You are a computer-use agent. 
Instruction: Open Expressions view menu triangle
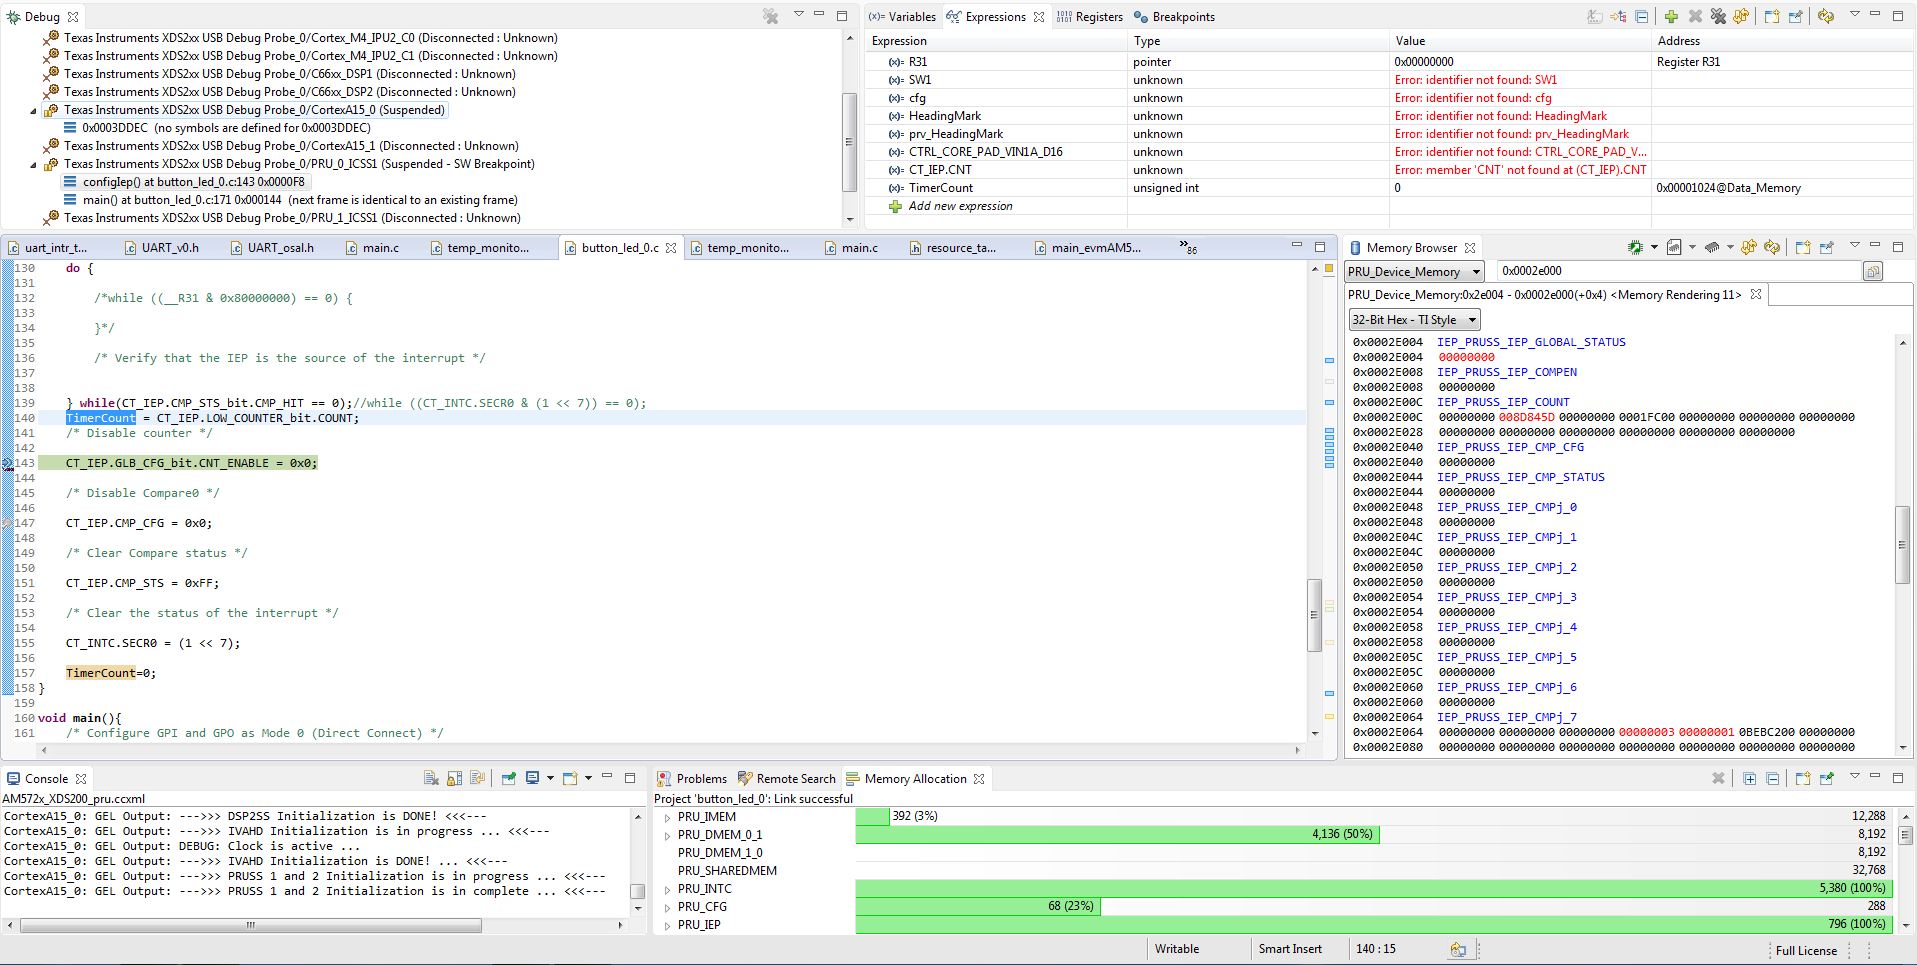pos(1855,15)
